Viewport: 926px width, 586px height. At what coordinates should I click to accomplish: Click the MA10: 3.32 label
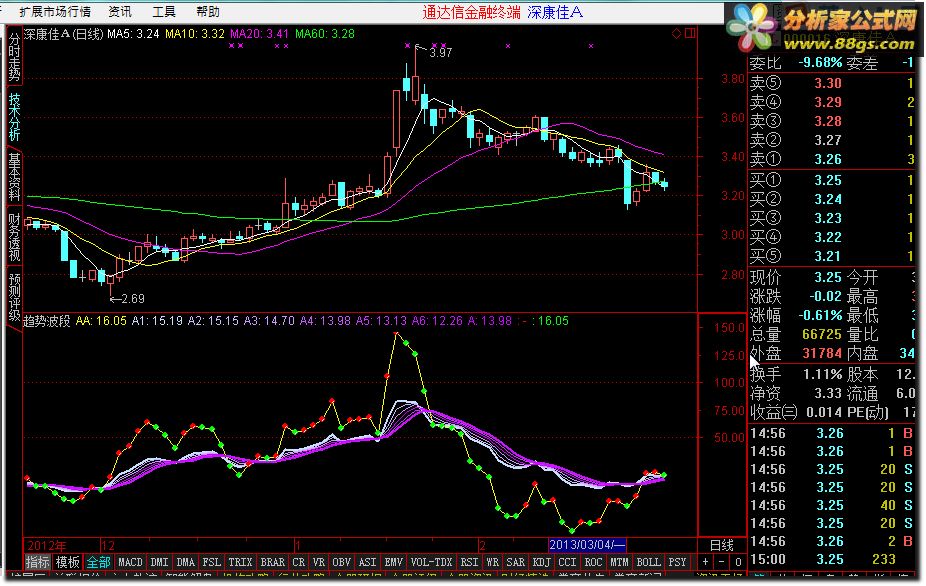tap(195, 34)
